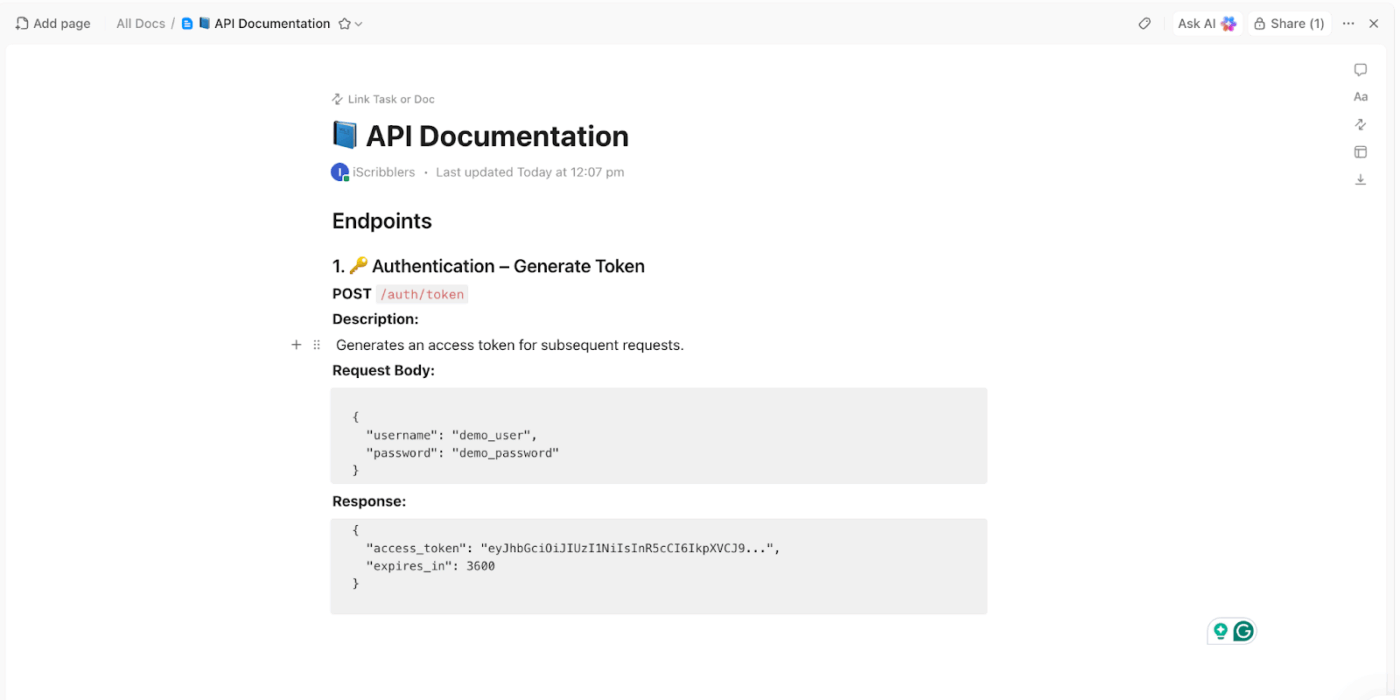Click API Documentation breadcrumb title
This screenshot has width=1400, height=700.
click(272, 23)
